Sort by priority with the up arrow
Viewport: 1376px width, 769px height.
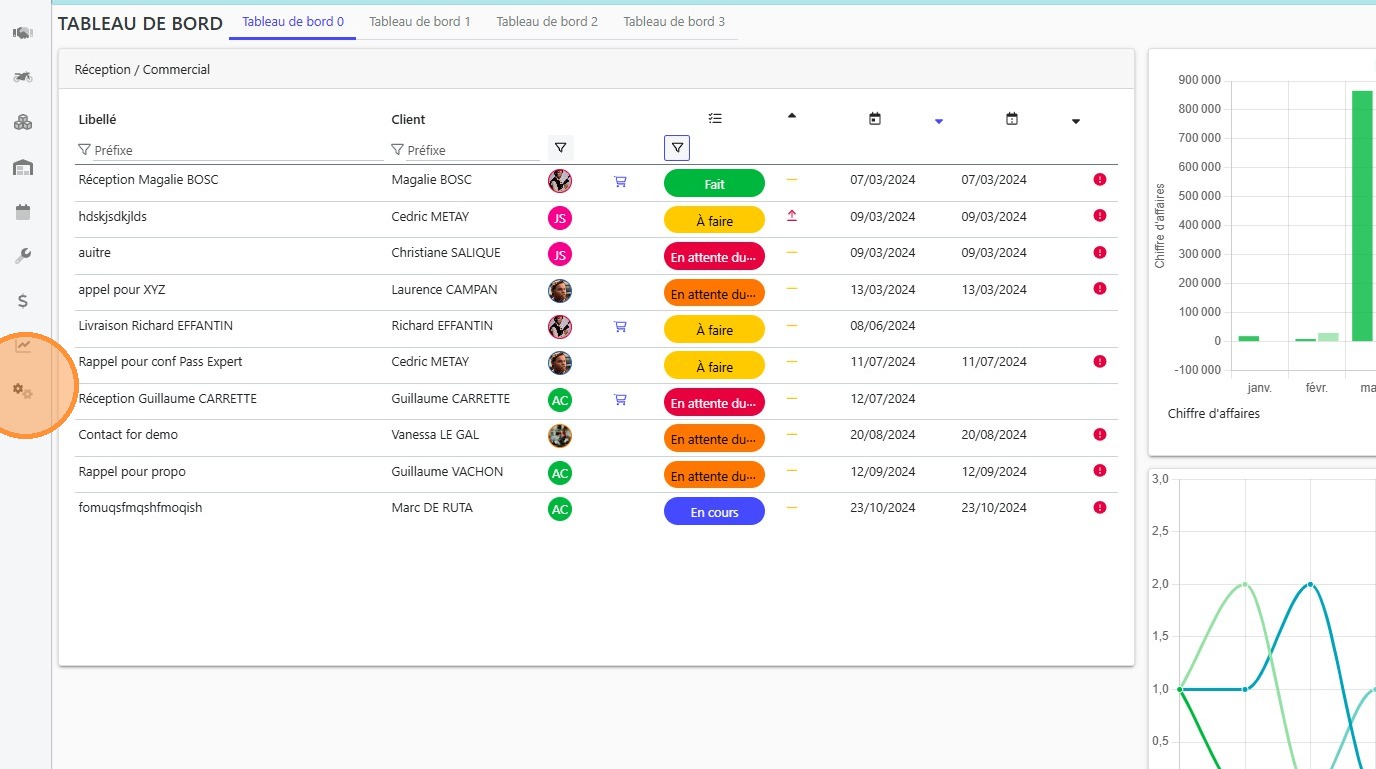pos(792,116)
